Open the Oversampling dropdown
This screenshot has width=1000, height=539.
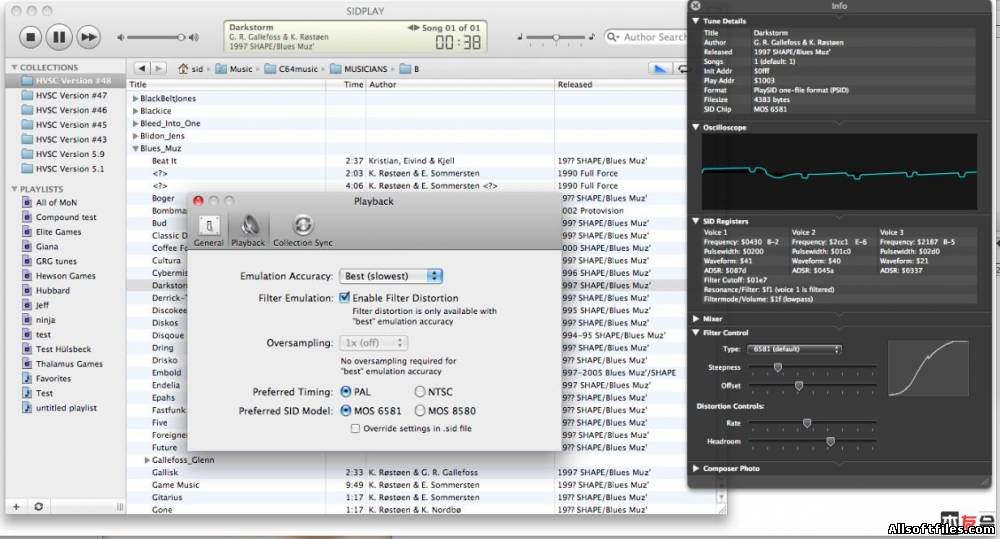coord(374,343)
